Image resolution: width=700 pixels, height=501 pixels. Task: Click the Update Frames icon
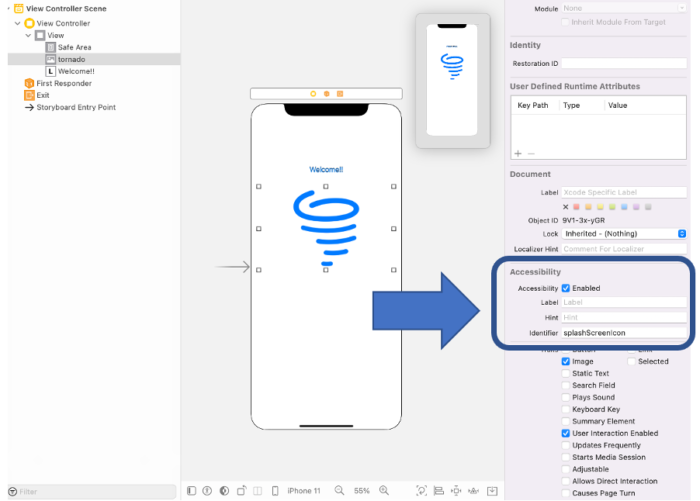tap(421, 491)
